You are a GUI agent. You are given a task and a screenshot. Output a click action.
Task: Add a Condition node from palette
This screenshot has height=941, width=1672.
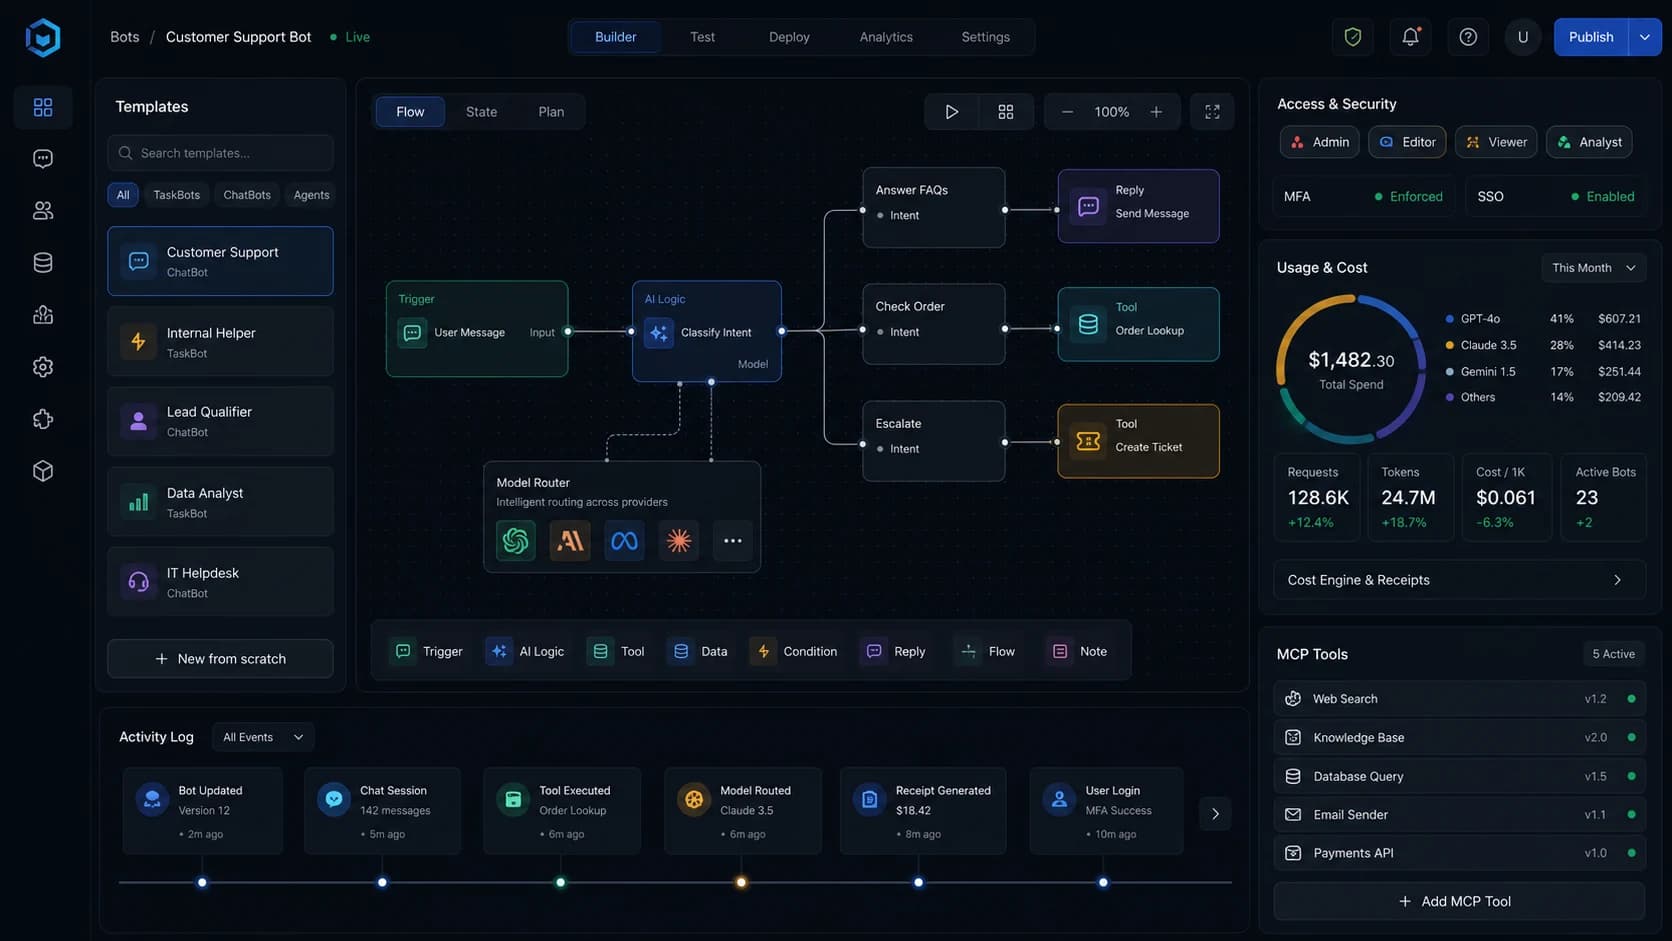[x=795, y=651]
